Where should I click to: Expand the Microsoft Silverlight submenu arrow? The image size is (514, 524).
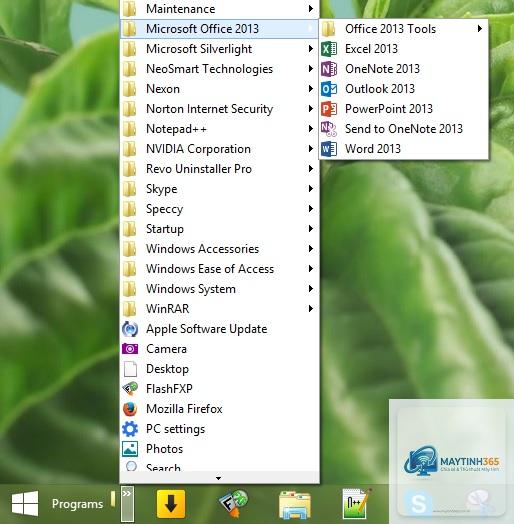(311, 49)
